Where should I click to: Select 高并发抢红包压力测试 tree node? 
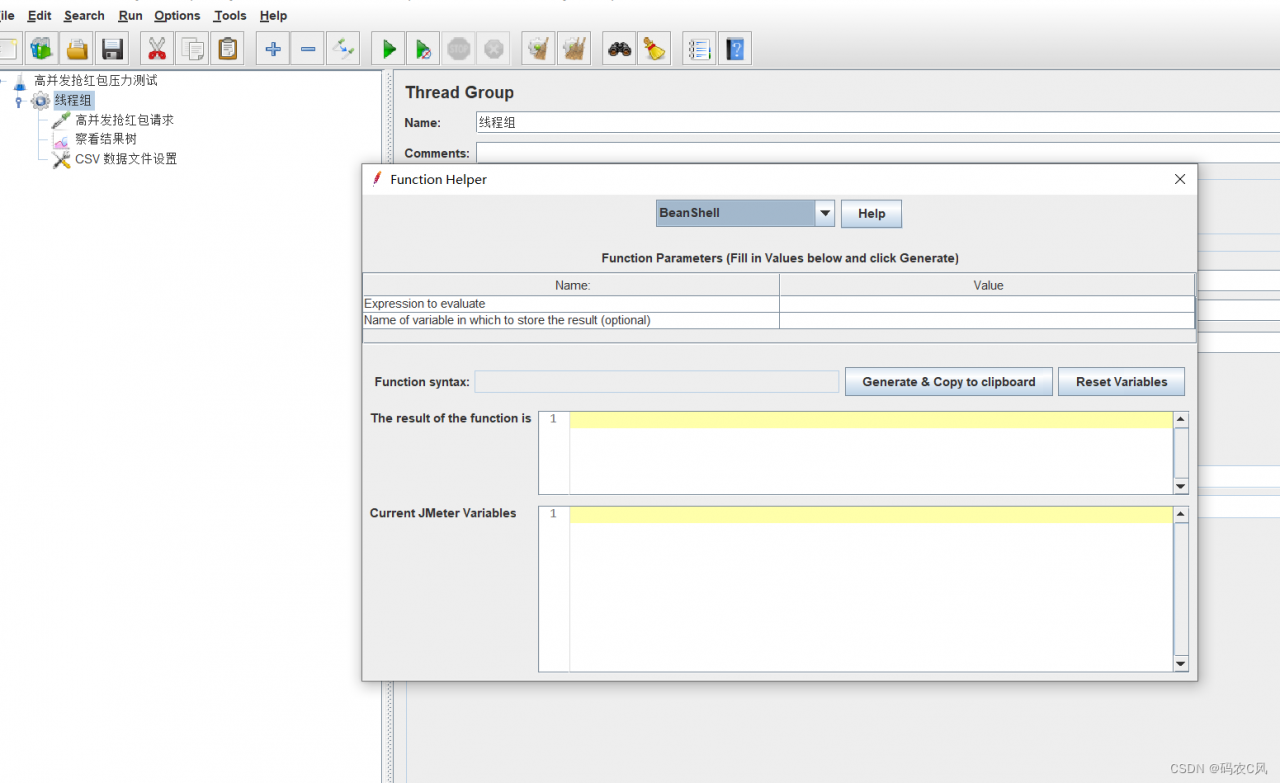[95, 81]
